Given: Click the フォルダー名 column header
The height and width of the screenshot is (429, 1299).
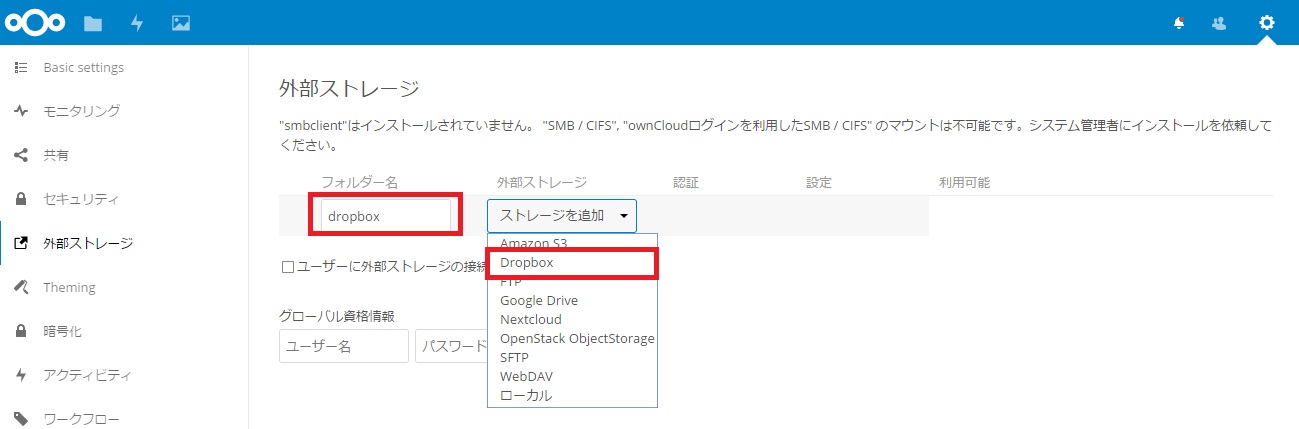Looking at the screenshot, I should 360,182.
